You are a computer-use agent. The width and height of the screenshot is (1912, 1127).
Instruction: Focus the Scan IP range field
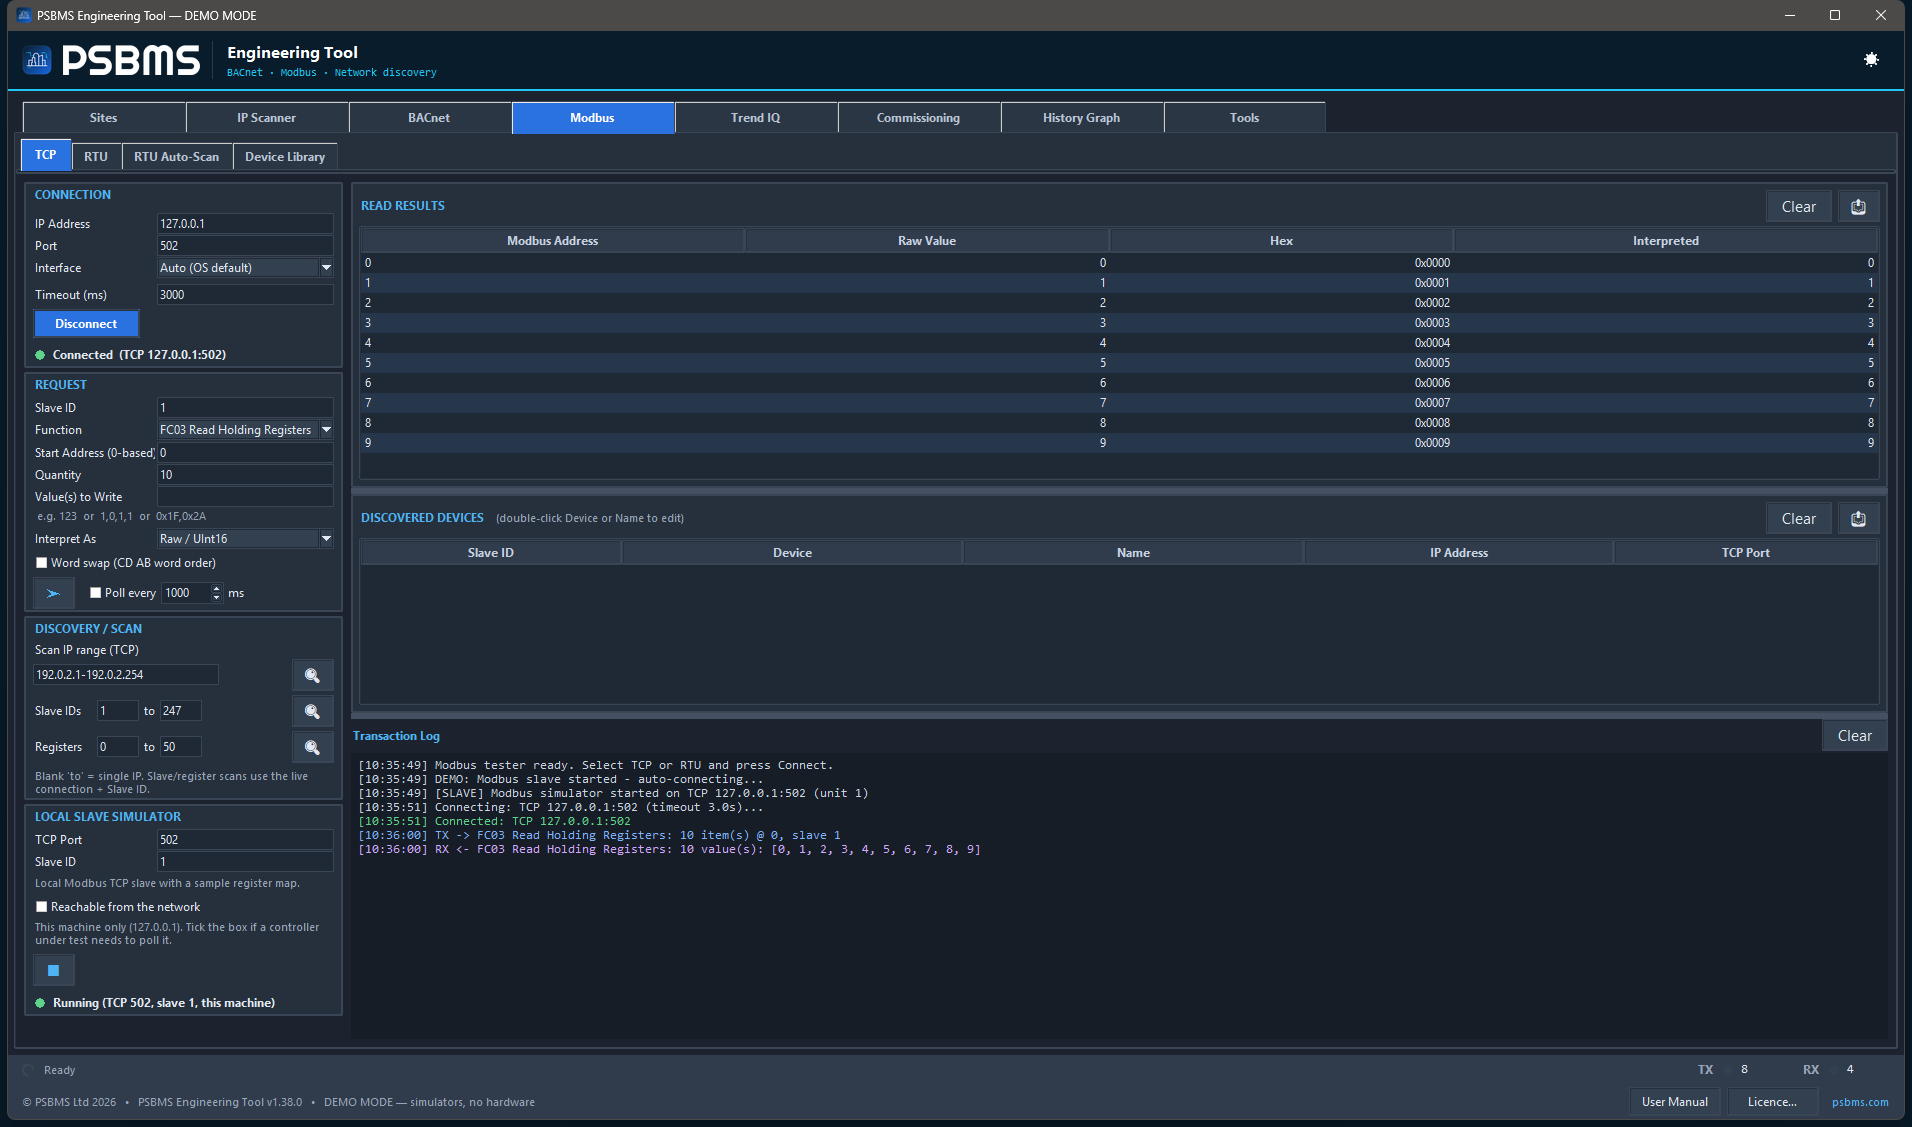(x=126, y=675)
